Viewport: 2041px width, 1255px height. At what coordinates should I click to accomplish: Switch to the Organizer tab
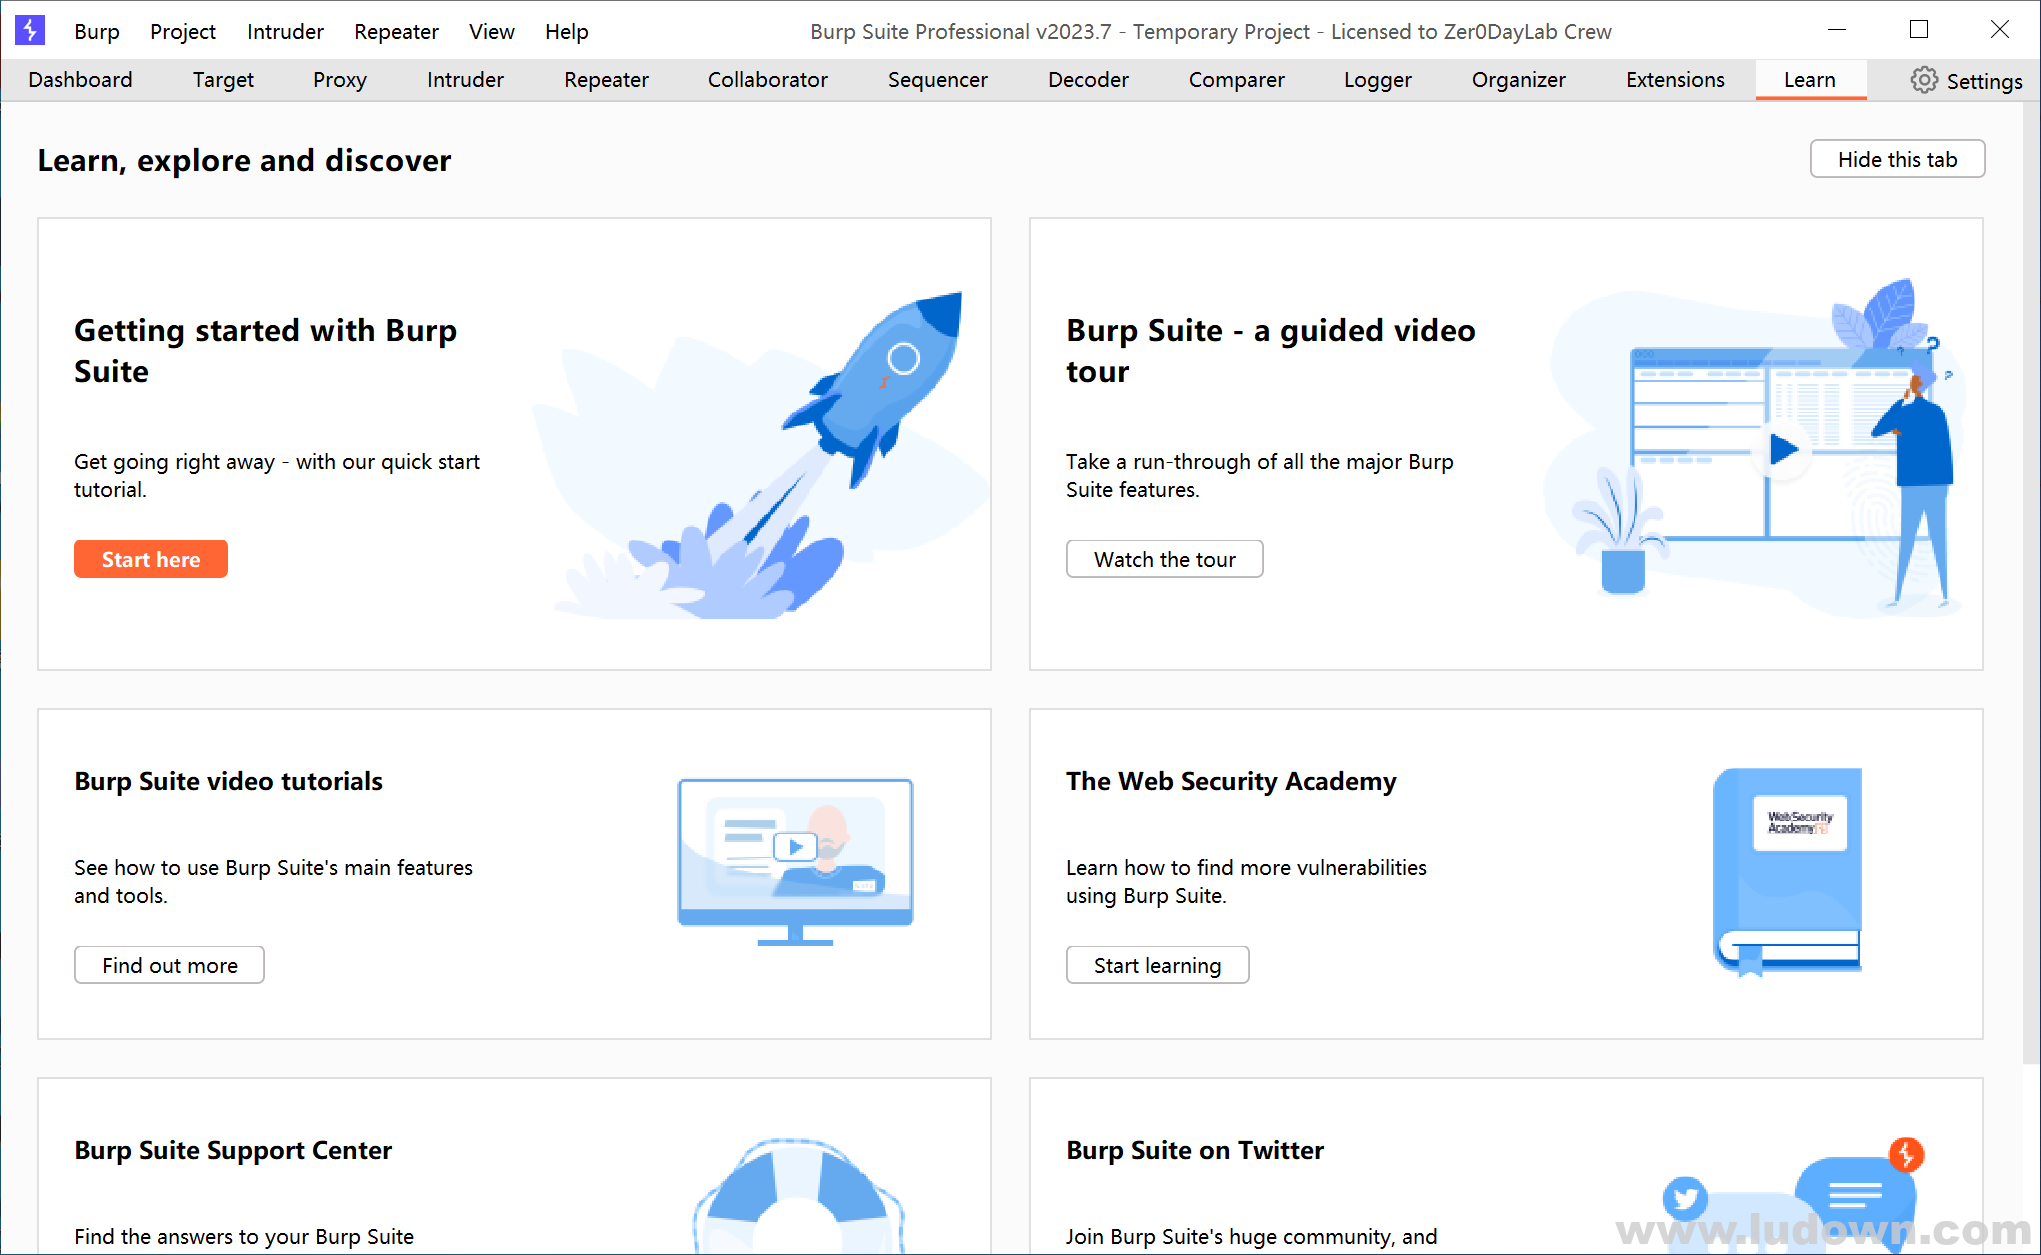(1518, 80)
